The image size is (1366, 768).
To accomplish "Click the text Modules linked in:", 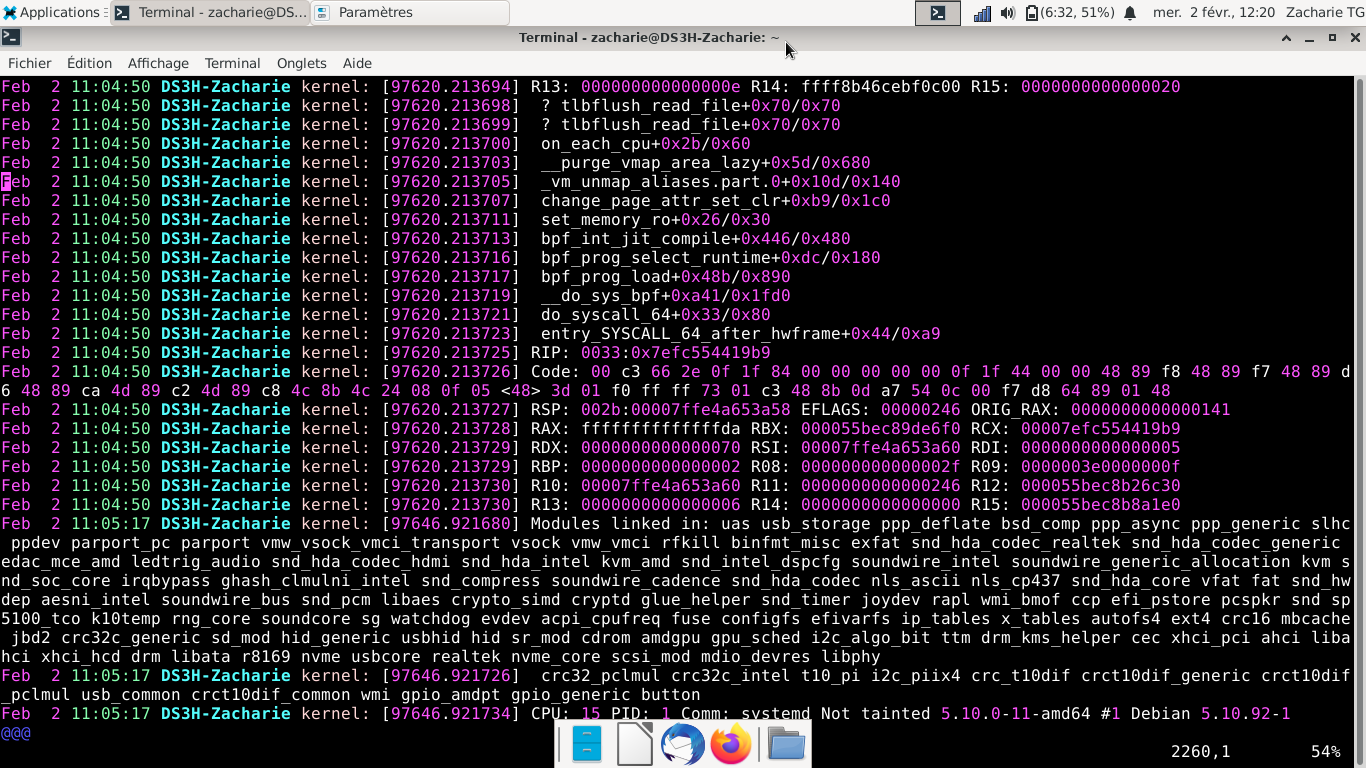I will [620, 523].
